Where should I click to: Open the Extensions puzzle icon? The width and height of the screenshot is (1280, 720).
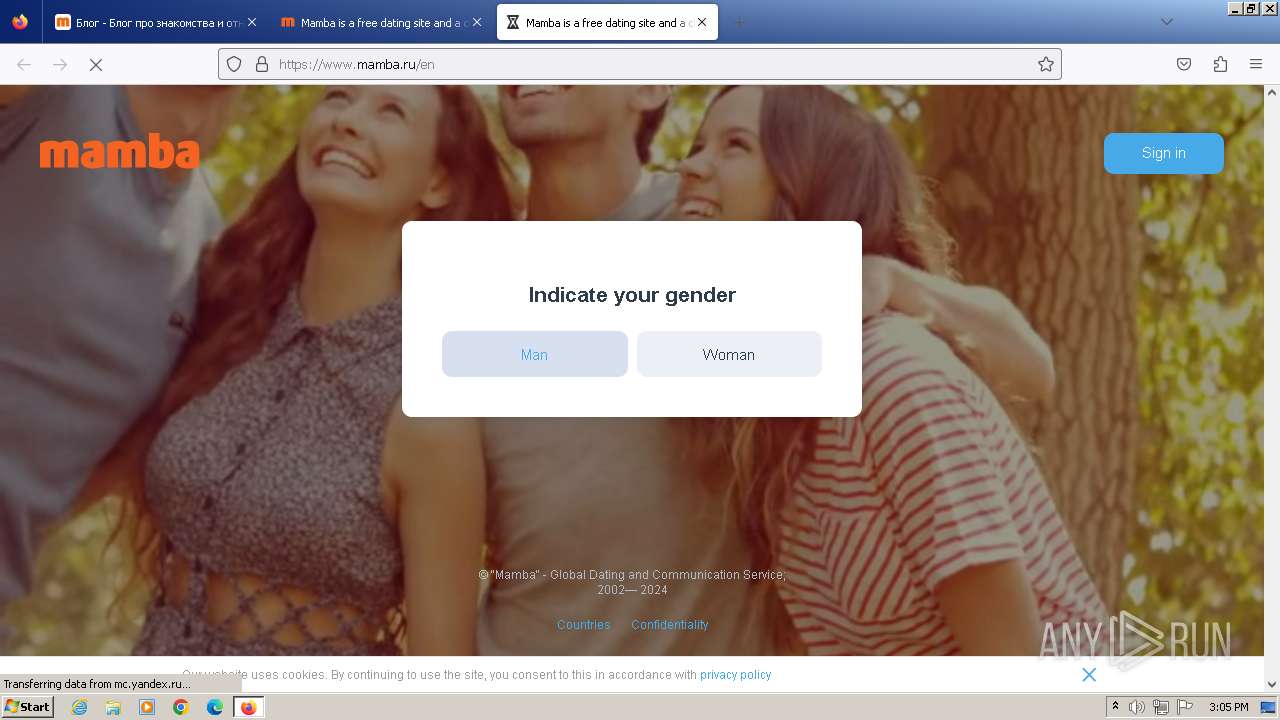click(x=1220, y=64)
